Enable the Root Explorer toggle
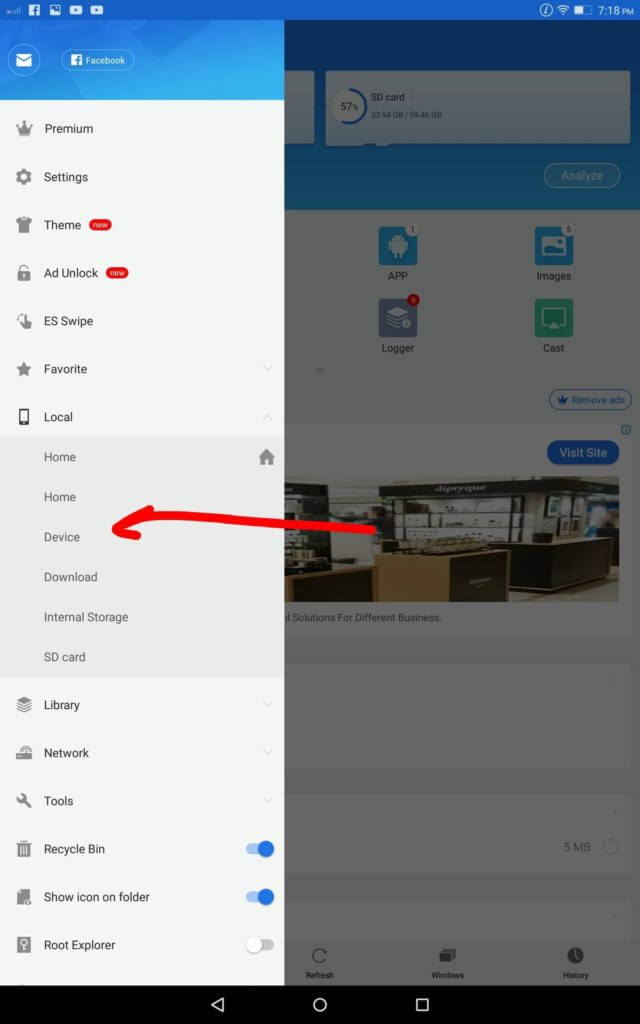 point(260,945)
